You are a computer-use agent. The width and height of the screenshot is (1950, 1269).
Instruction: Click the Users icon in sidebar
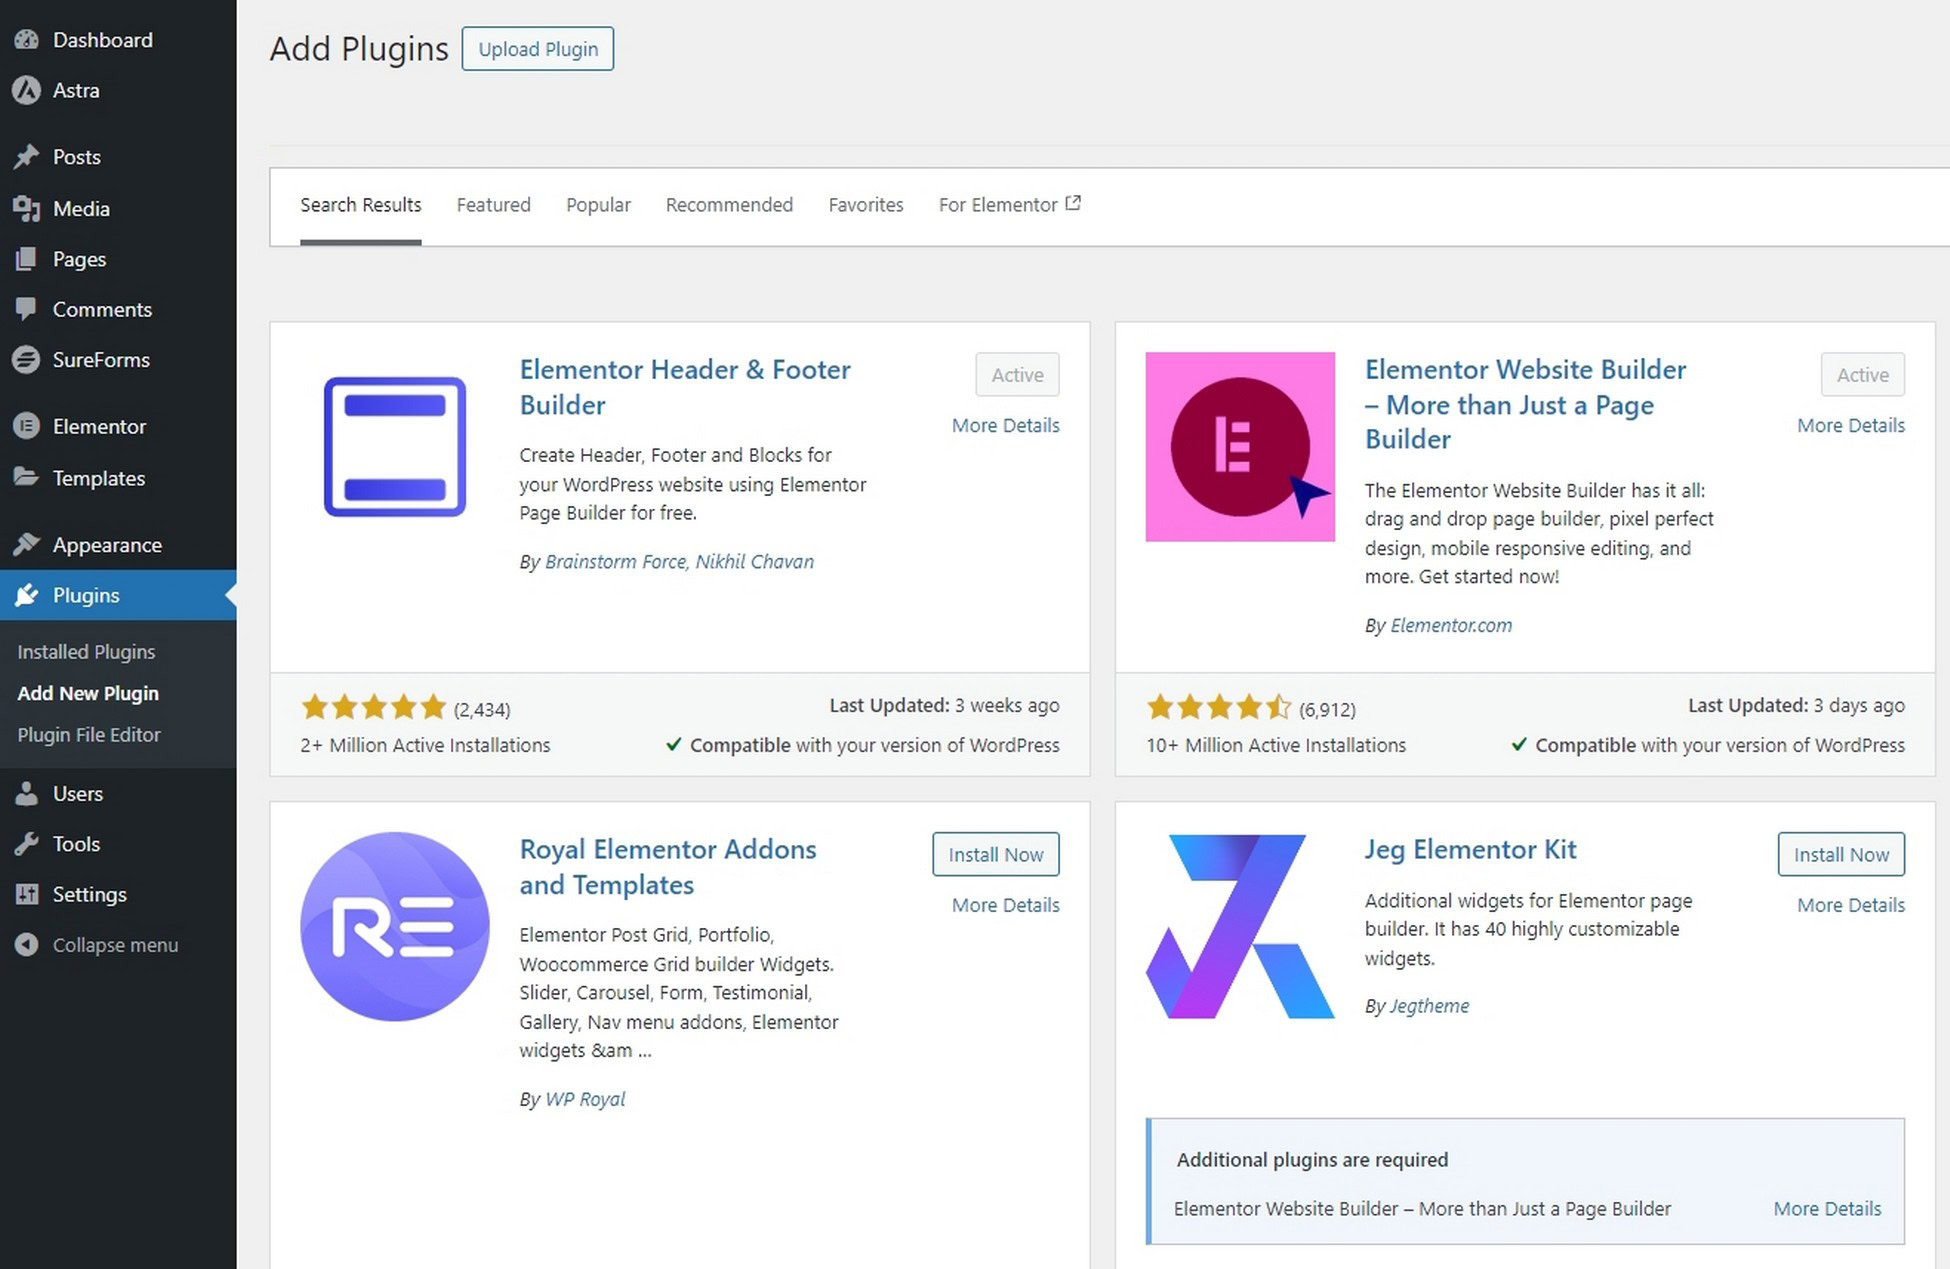point(27,793)
